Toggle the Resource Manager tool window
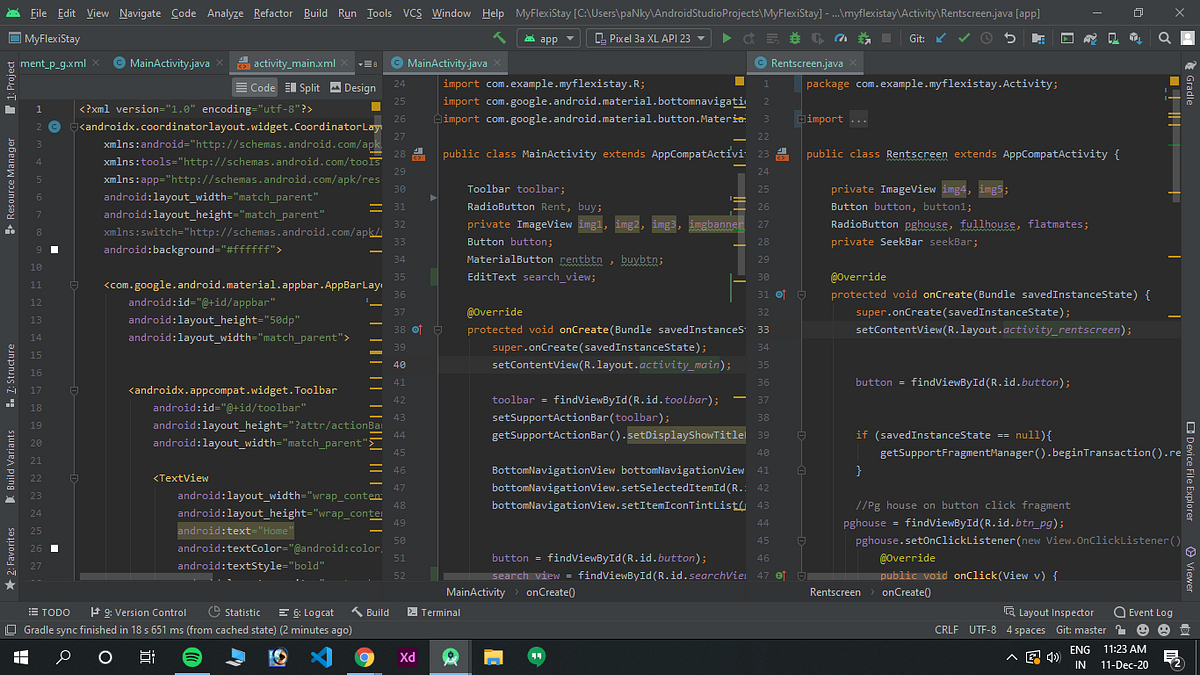Image resolution: width=1200 pixels, height=675 pixels. (11, 185)
